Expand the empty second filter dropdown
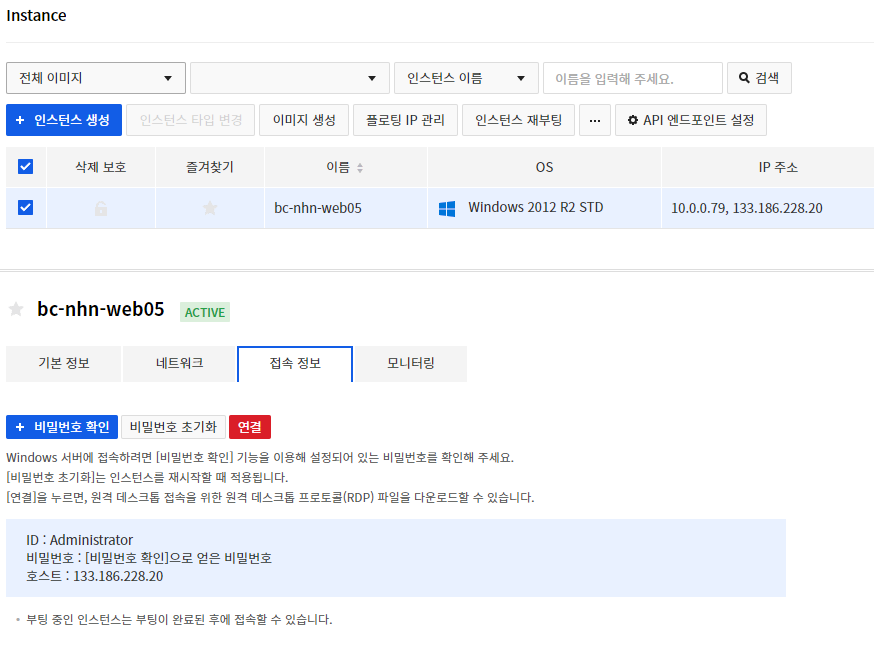Viewport: 874px width, 670px height. (x=288, y=78)
